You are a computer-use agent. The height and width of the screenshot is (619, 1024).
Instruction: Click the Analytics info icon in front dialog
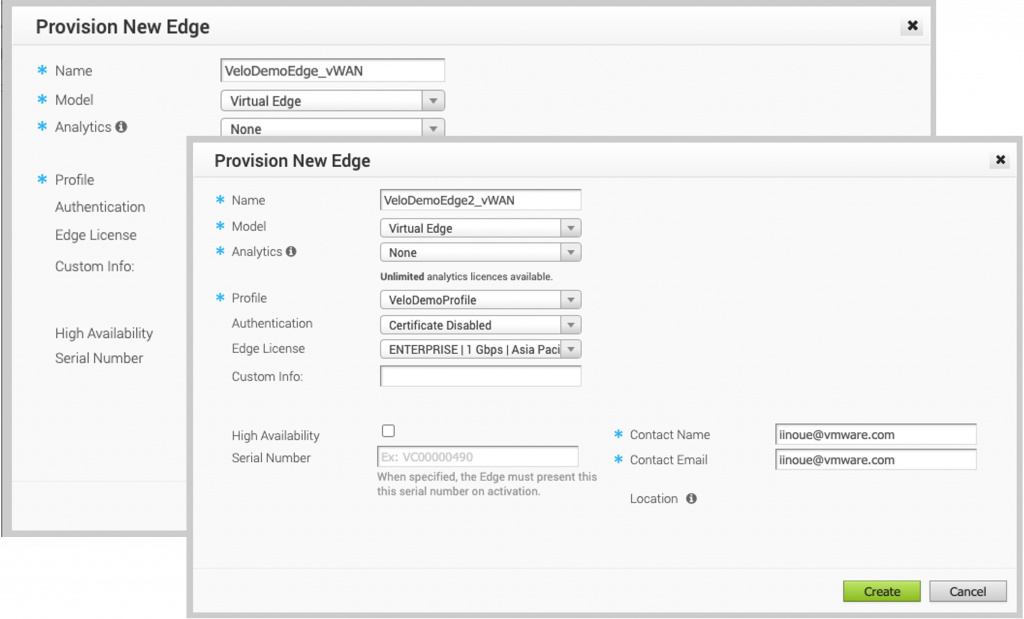click(x=291, y=252)
